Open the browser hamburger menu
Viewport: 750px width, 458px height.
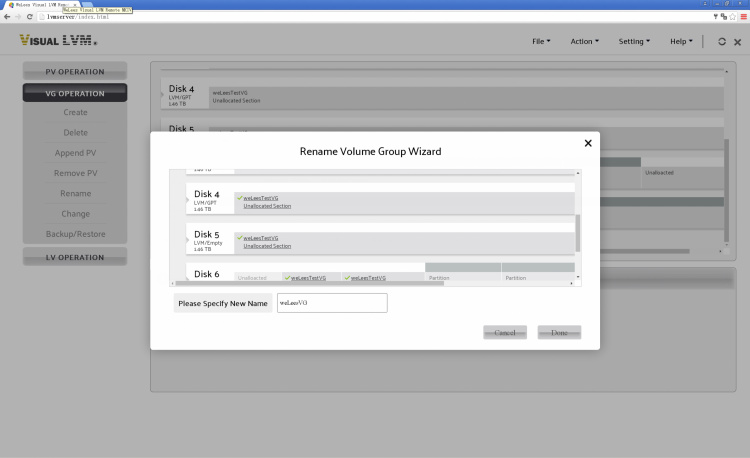pos(743,17)
